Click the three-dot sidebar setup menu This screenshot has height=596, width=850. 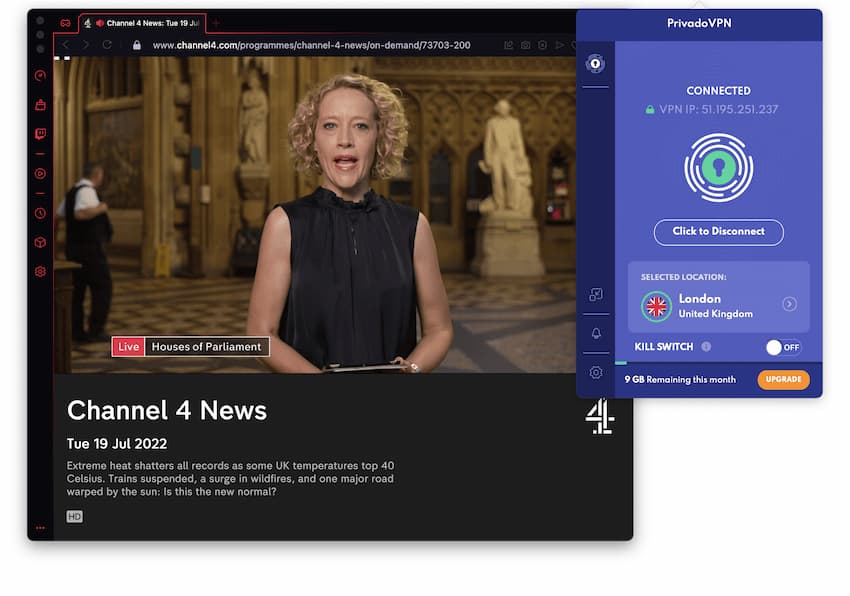coord(41,528)
